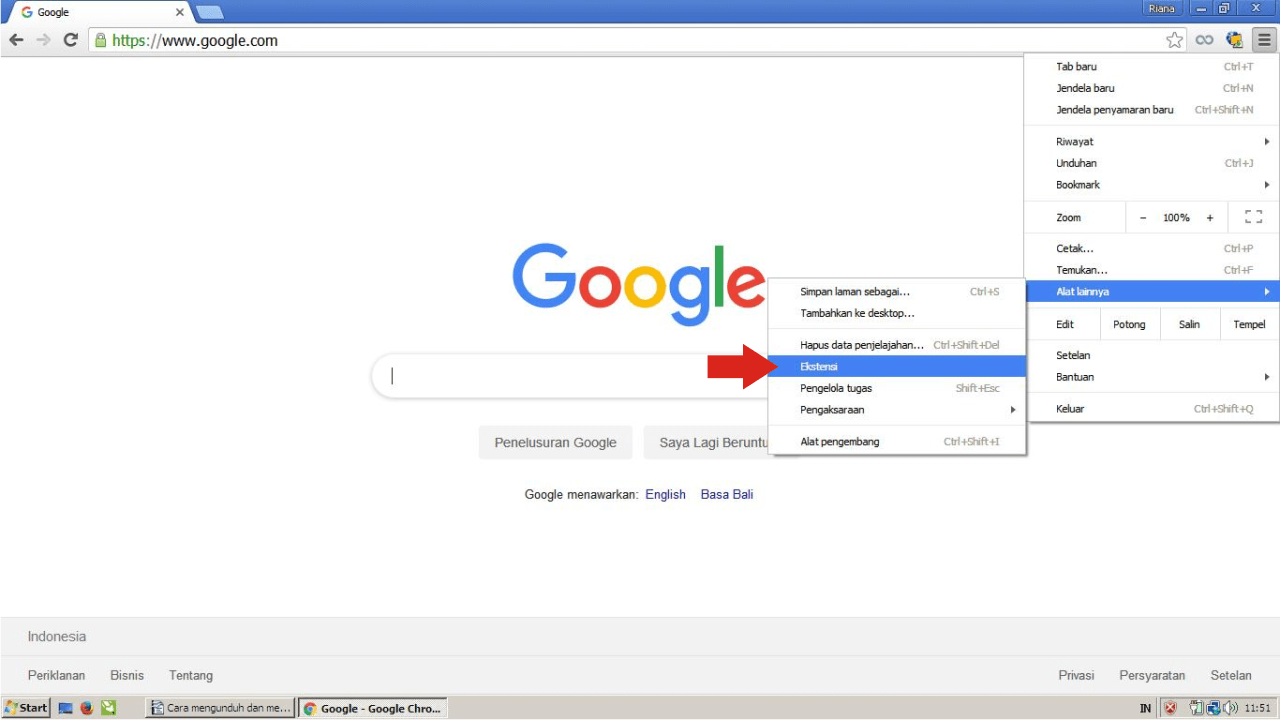
Task: Decrease zoom with the minus button
Action: pyautogui.click(x=1143, y=217)
